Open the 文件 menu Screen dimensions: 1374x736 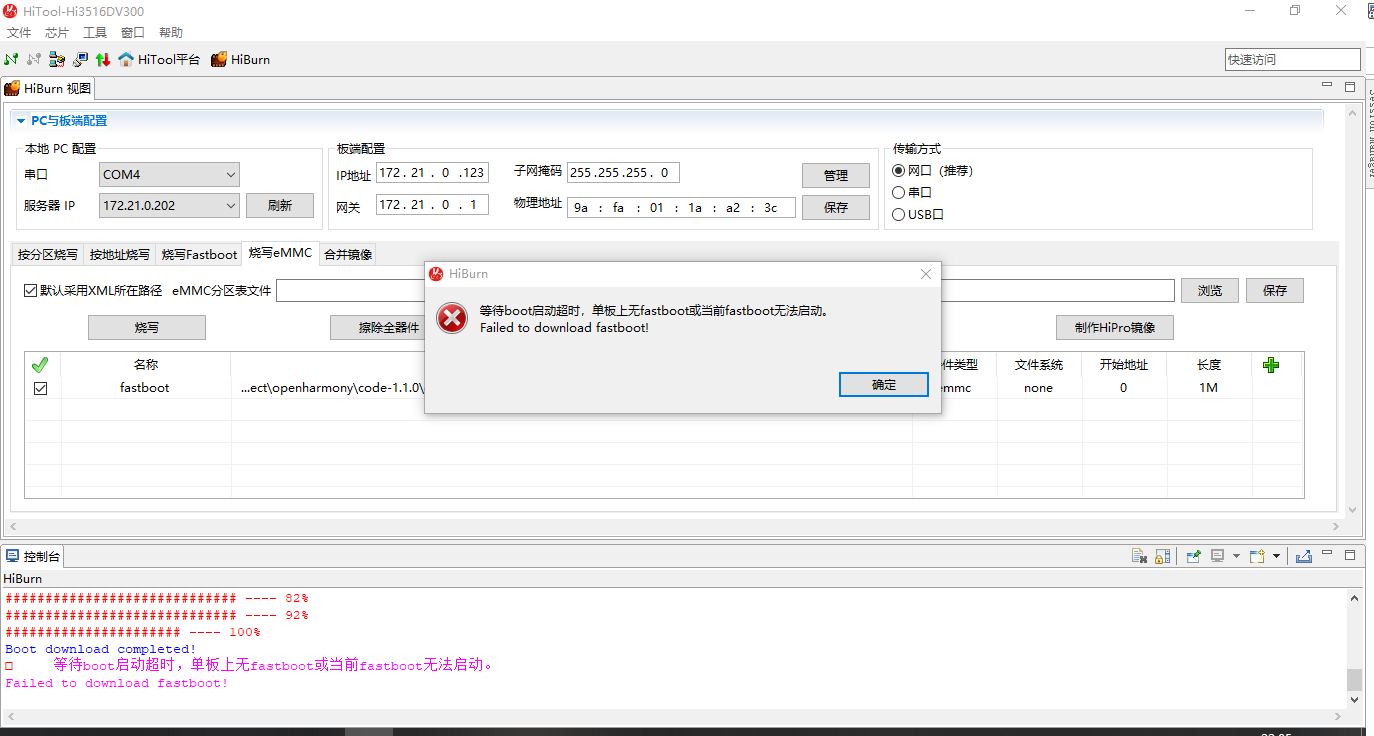coord(19,33)
